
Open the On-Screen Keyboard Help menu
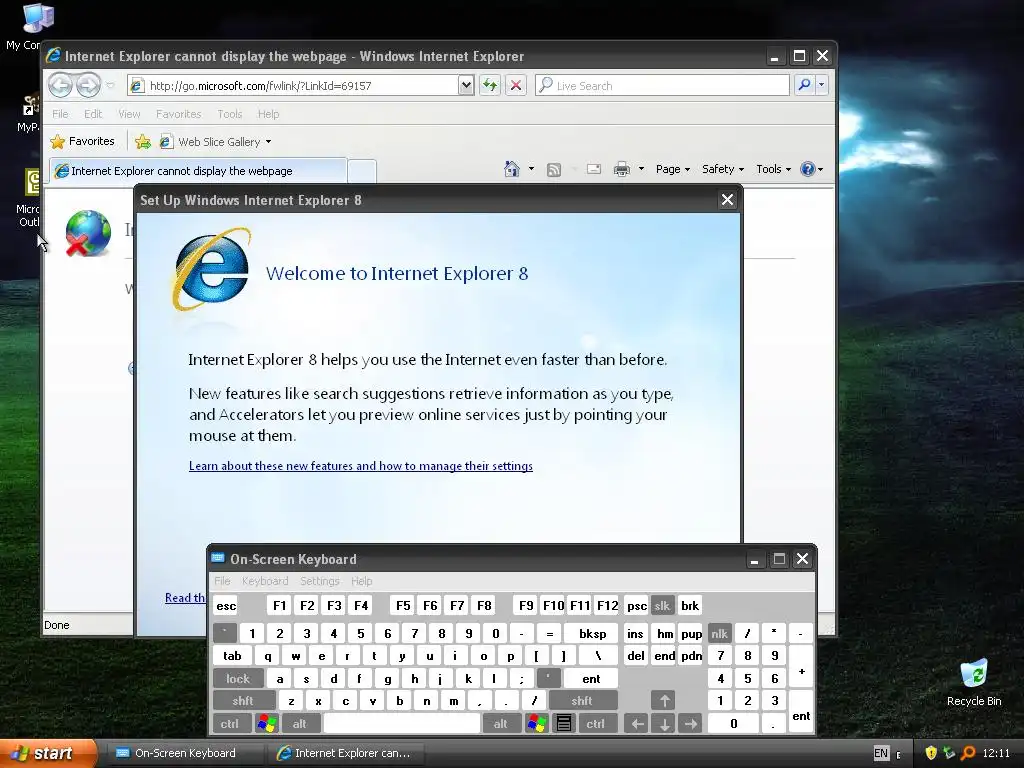pyautogui.click(x=361, y=581)
